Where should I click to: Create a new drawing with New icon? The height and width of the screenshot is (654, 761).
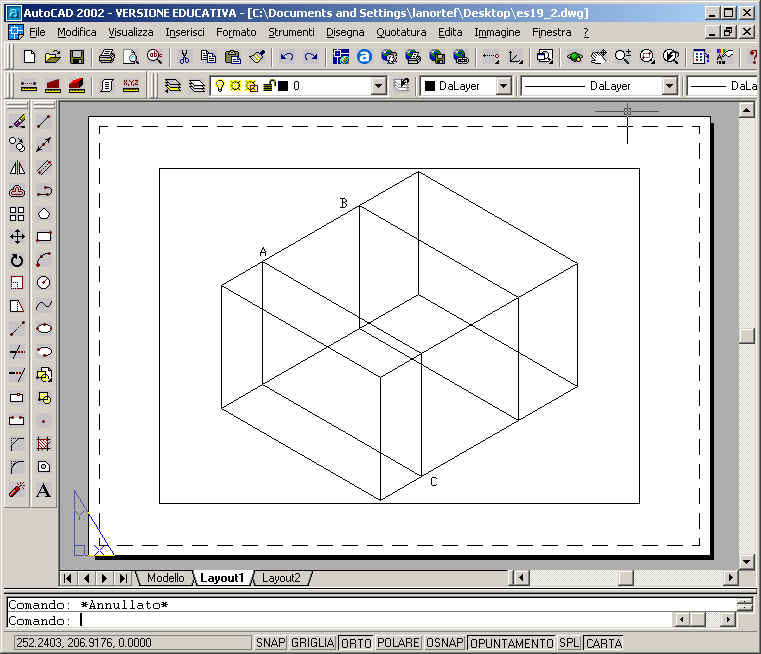point(29,57)
